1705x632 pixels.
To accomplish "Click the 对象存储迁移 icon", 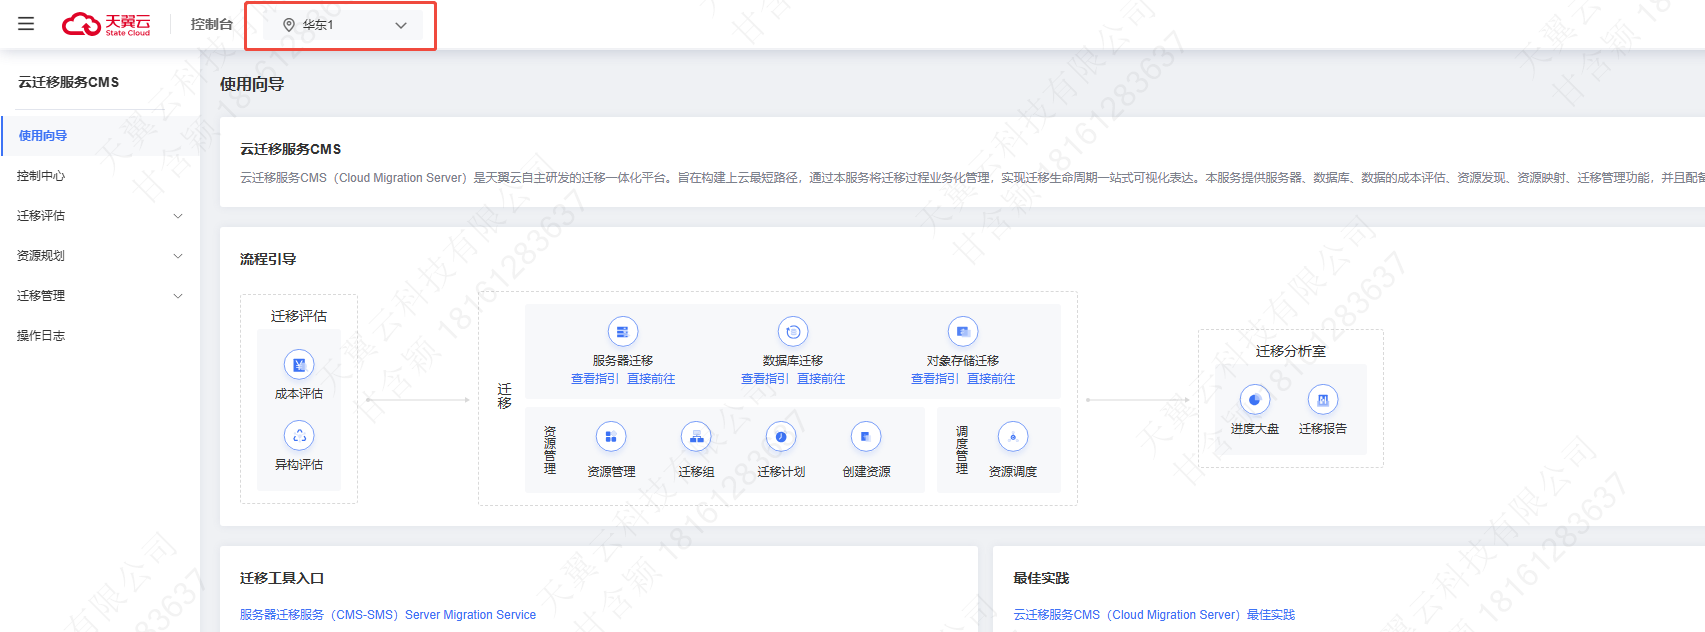I will pyautogui.click(x=963, y=332).
